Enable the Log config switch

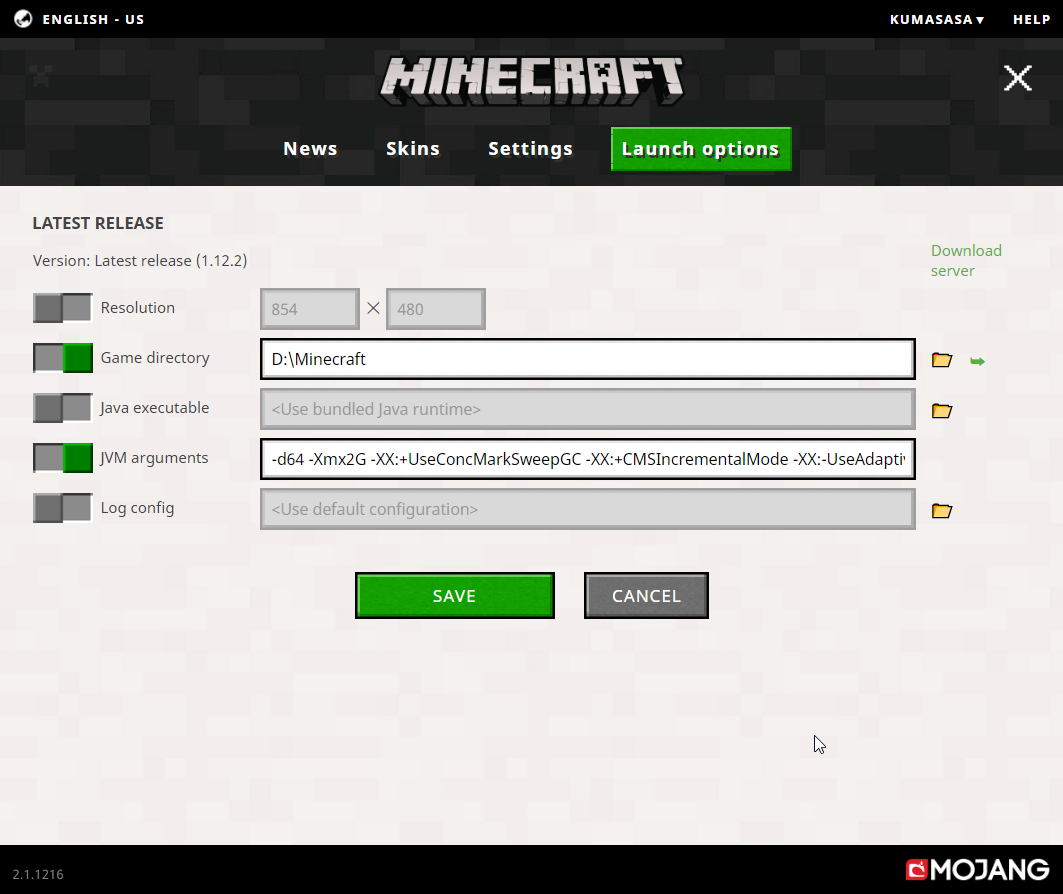pyautogui.click(x=62, y=508)
